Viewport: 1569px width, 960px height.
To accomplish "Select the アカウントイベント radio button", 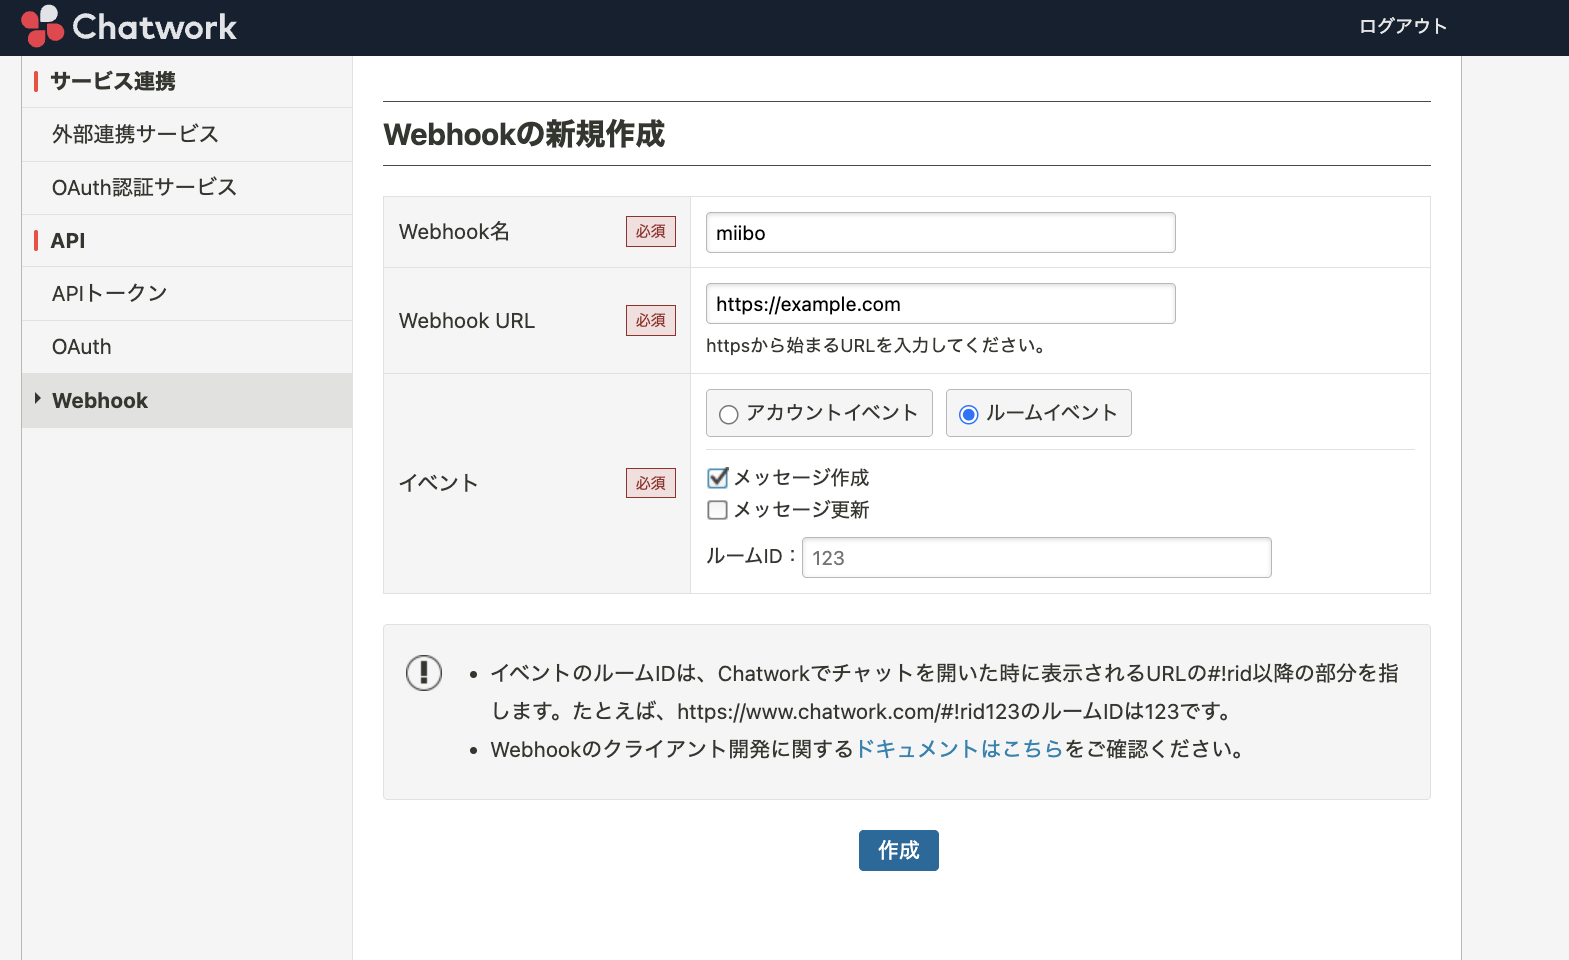I will coord(729,414).
